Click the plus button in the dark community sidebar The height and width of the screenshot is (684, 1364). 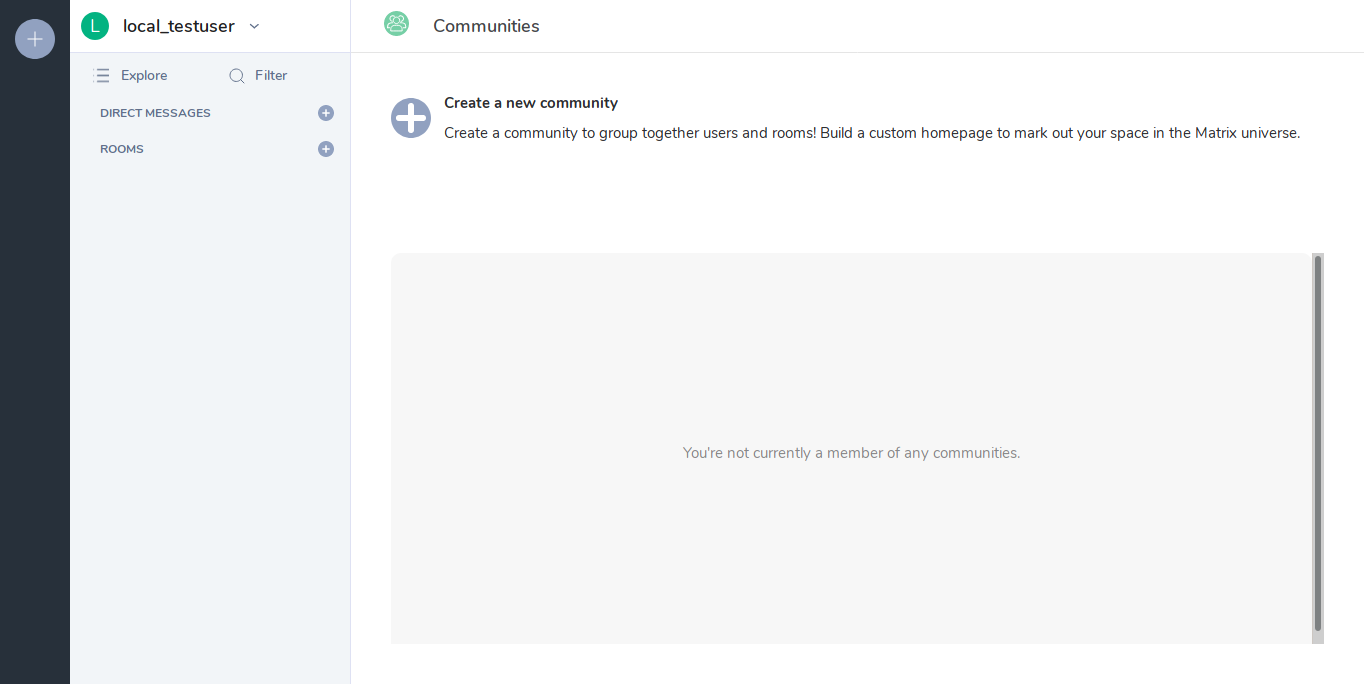[35, 39]
